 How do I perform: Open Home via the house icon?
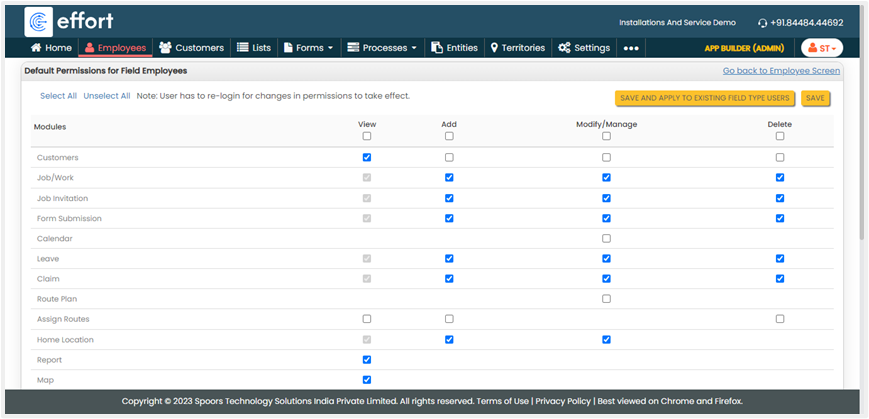click(x=37, y=47)
